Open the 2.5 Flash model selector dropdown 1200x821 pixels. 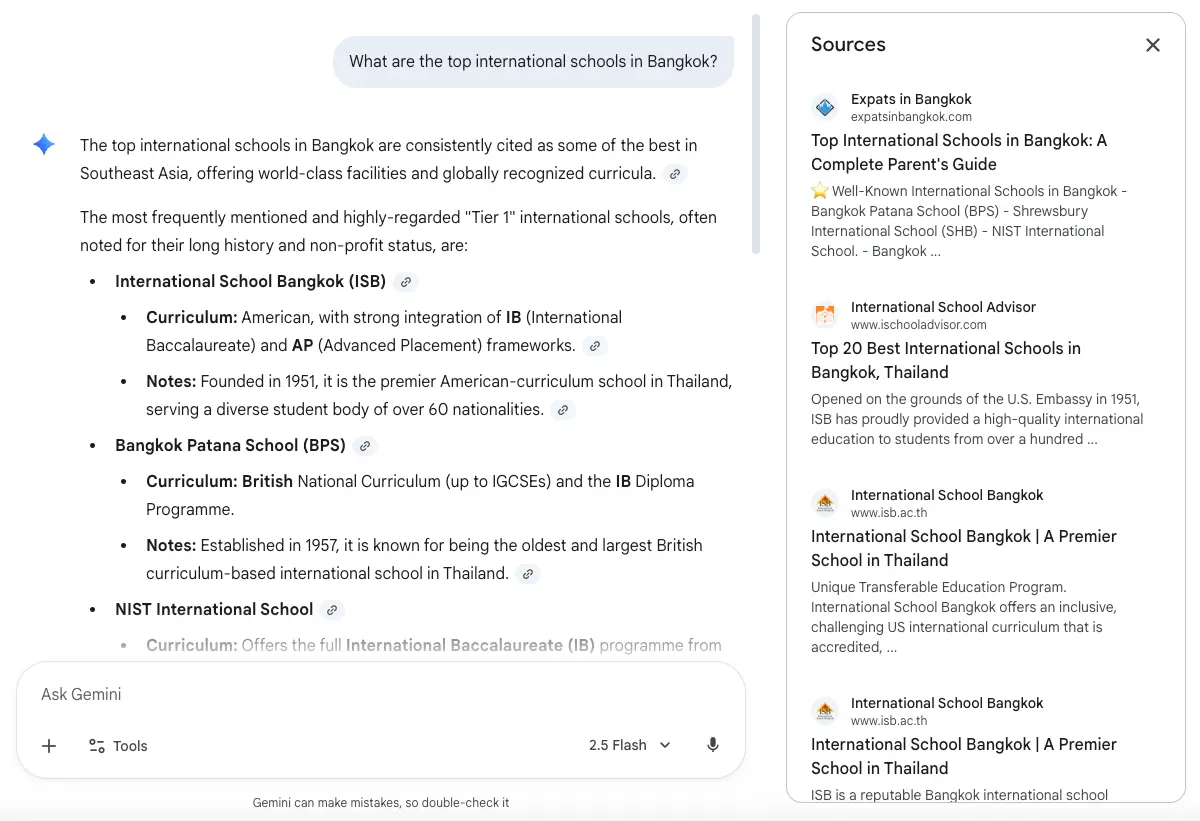click(629, 745)
